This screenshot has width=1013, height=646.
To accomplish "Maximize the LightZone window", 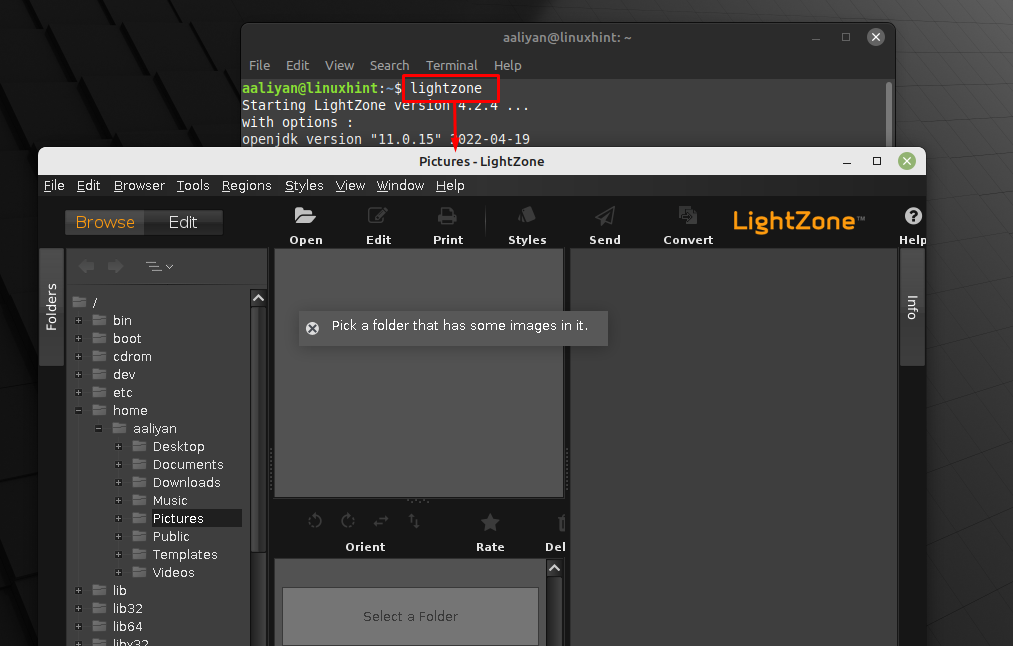I will pos(877,161).
